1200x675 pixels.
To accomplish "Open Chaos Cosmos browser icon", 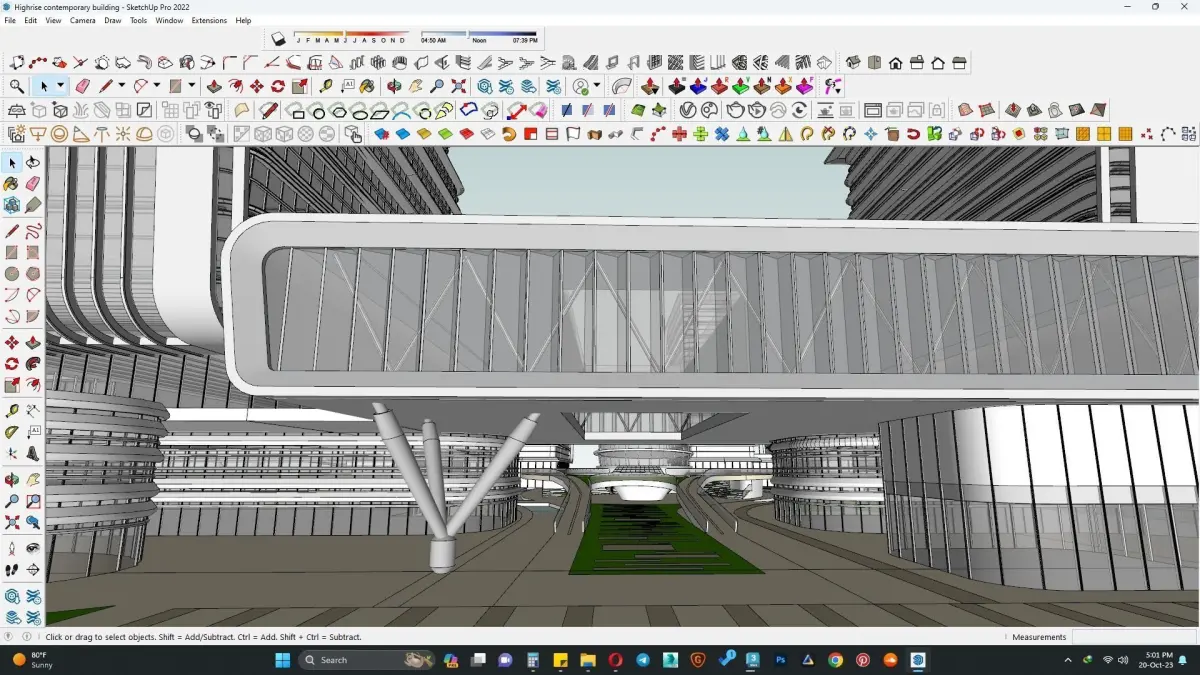I will [709, 110].
